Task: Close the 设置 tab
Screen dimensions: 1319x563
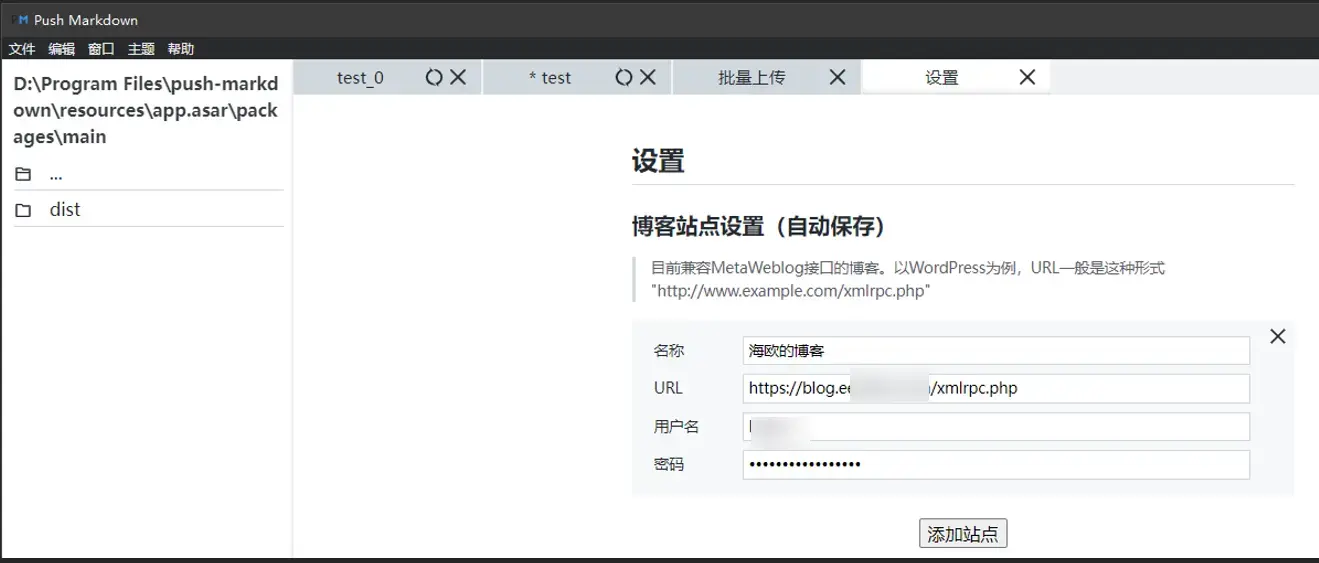Action: click(1027, 77)
